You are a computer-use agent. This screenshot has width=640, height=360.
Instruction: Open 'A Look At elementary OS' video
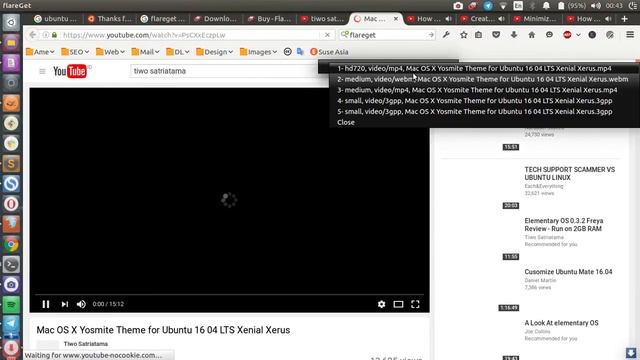(561, 323)
